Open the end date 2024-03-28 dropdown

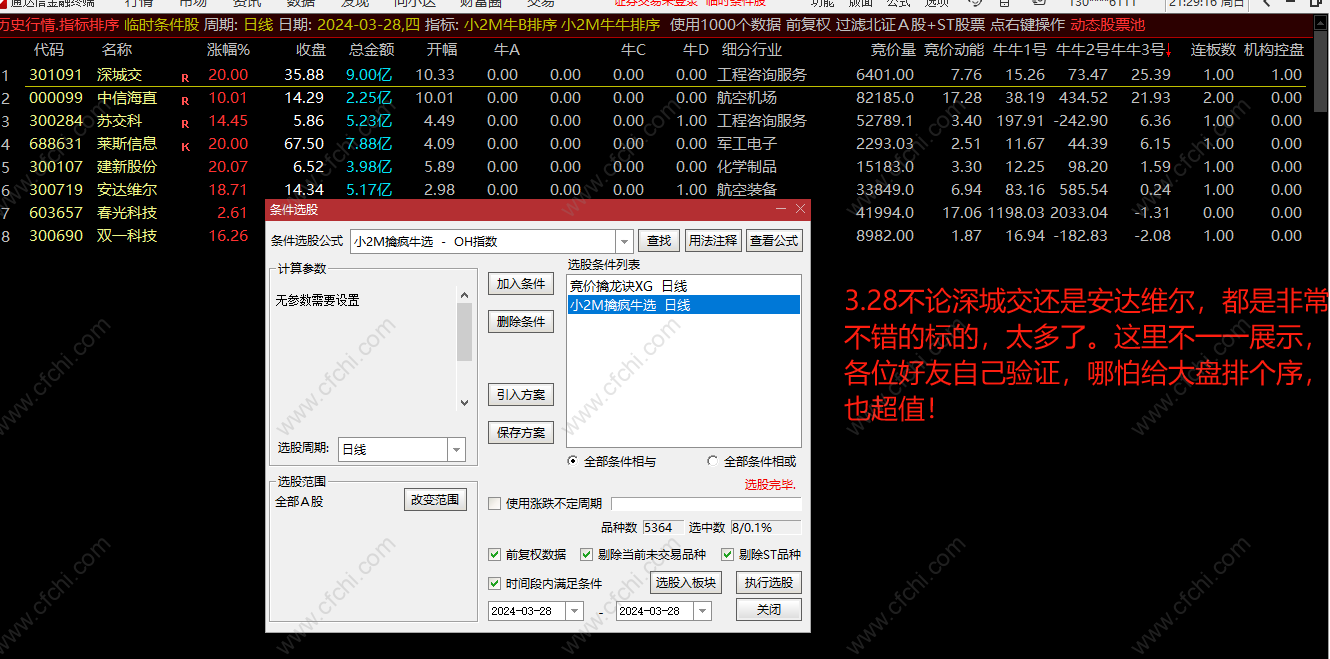pyautogui.click(x=703, y=611)
